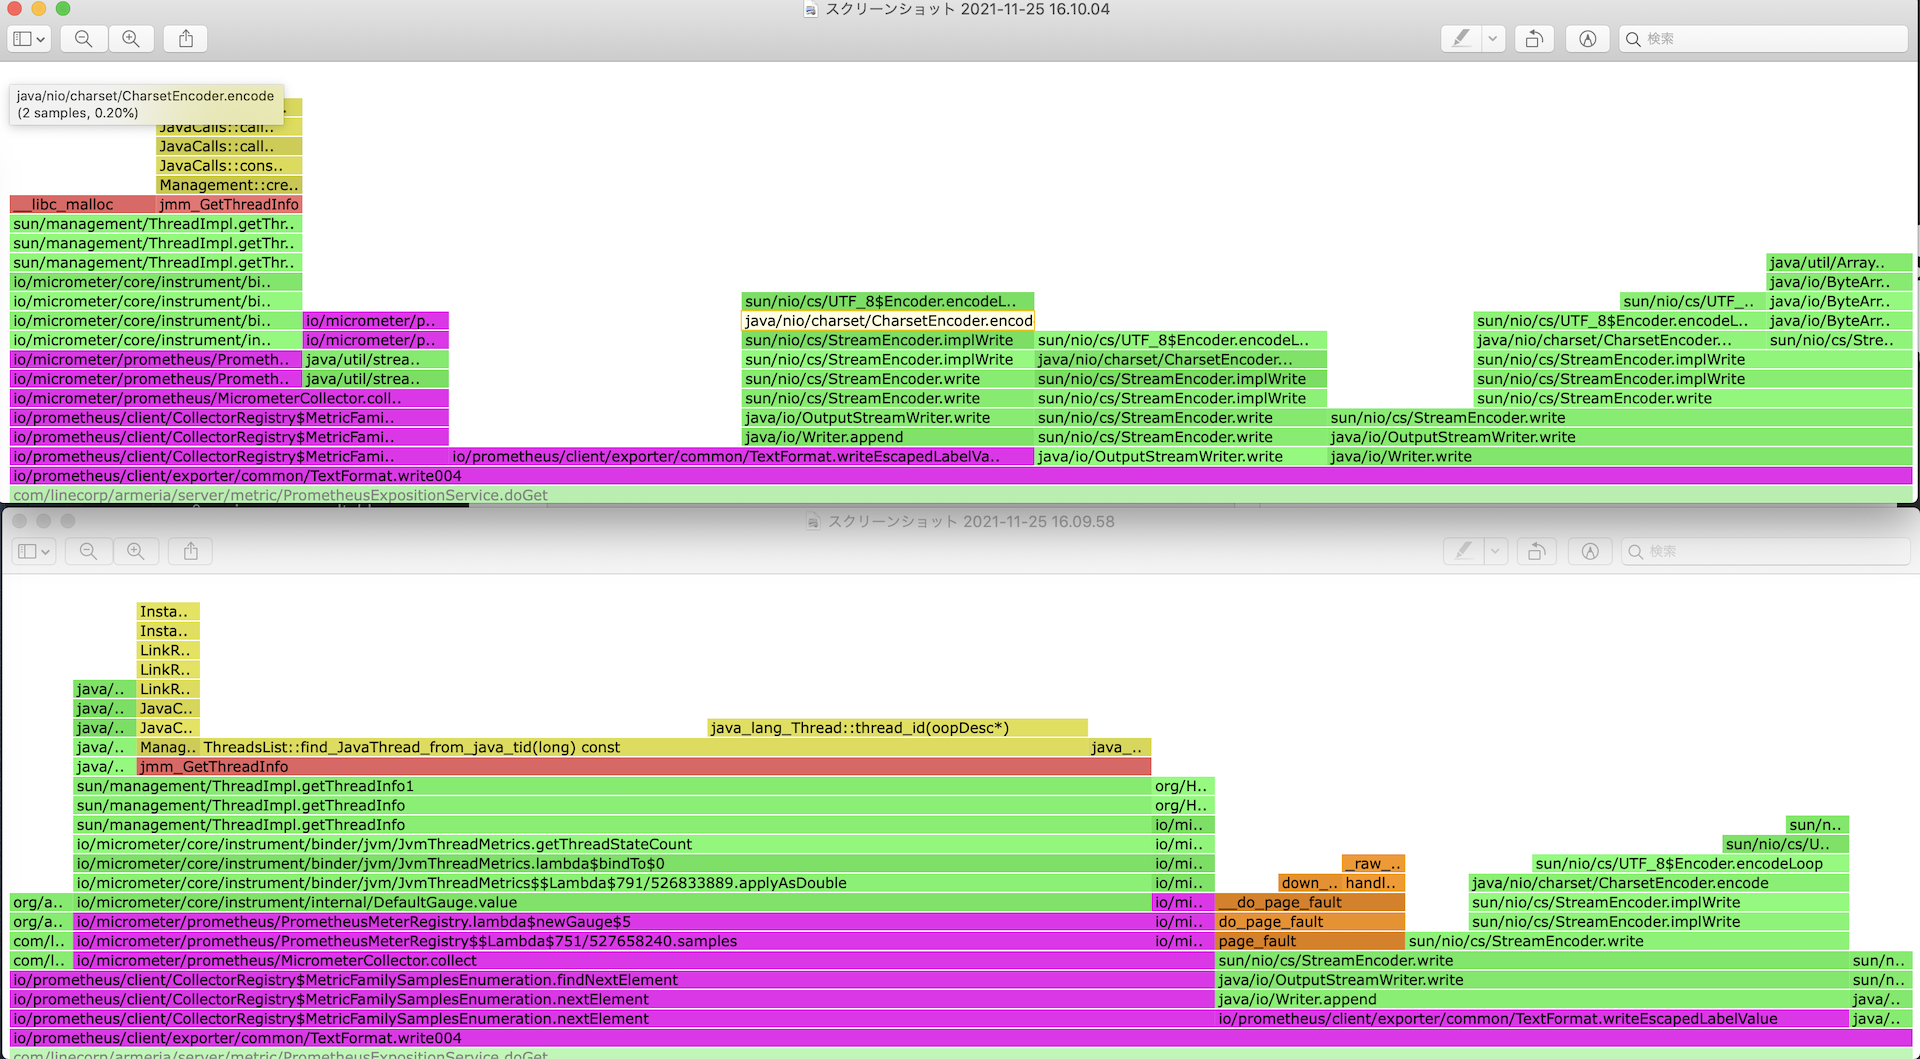
Task: Open the Share icon in the top toolbar
Action: pos(185,38)
